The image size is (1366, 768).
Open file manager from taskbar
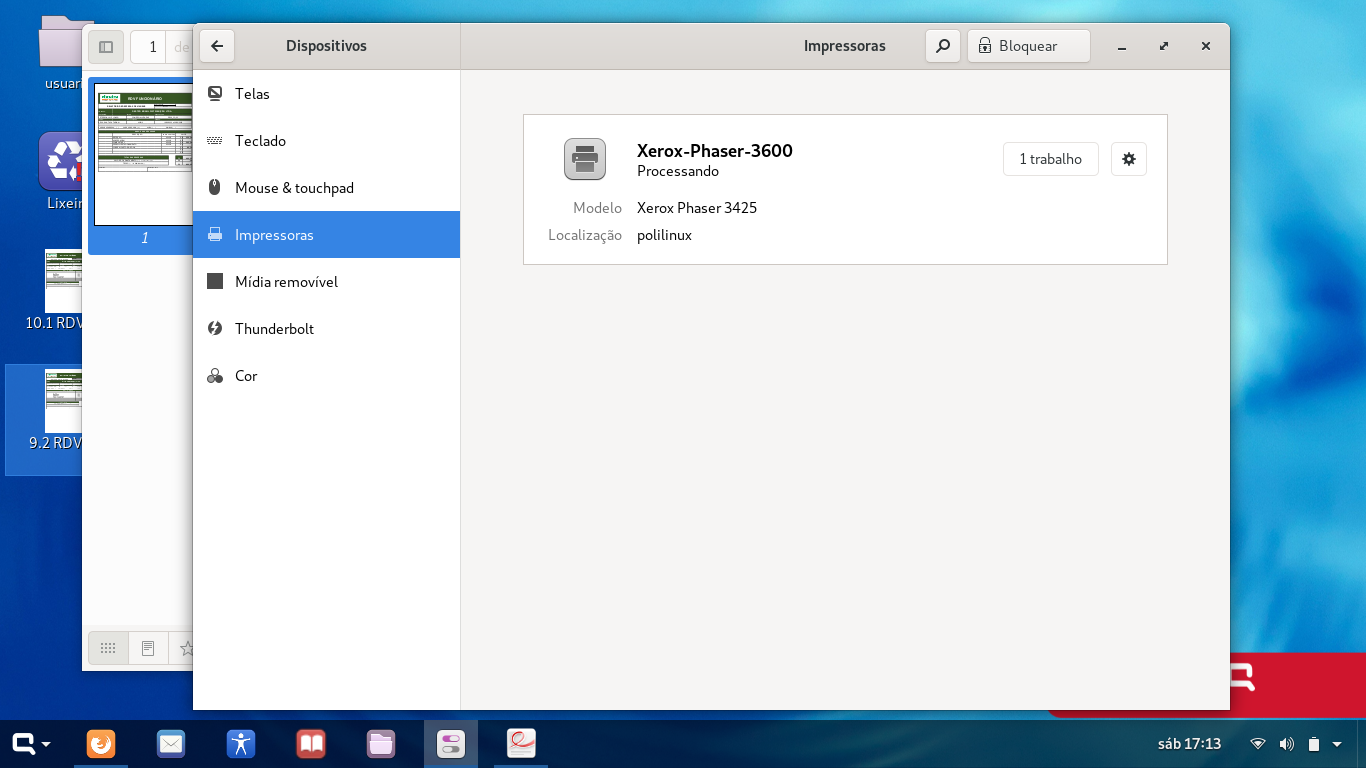[381, 744]
